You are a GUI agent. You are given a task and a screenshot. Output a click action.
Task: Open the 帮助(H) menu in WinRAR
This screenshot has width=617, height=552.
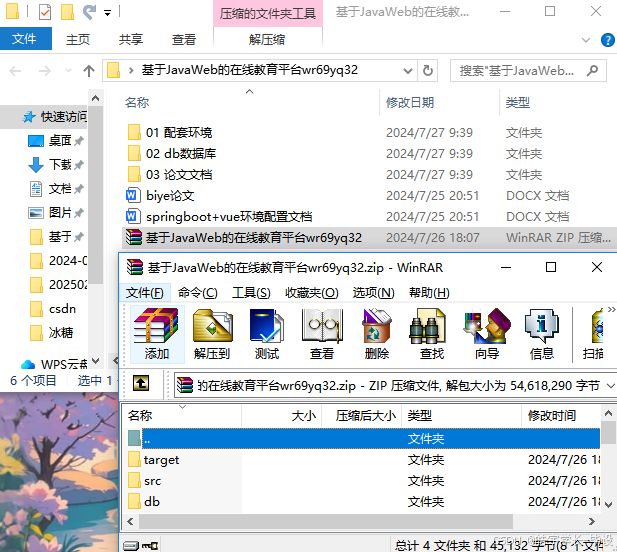pyautogui.click(x=429, y=292)
